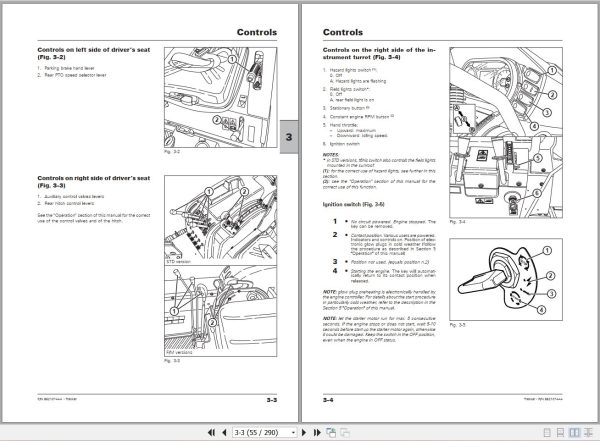Go to the first page
600x441 pixels.
tap(211, 433)
